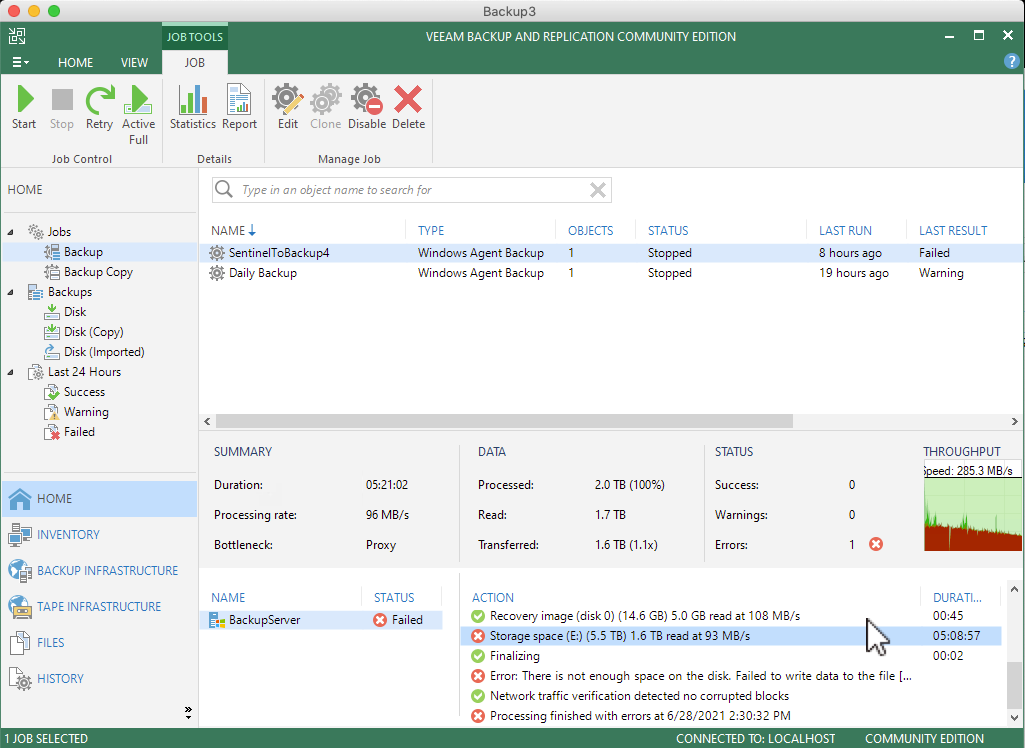Collapse the Backups tree node
Image resolution: width=1025 pixels, height=748 pixels.
pyautogui.click(x=10, y=292)
